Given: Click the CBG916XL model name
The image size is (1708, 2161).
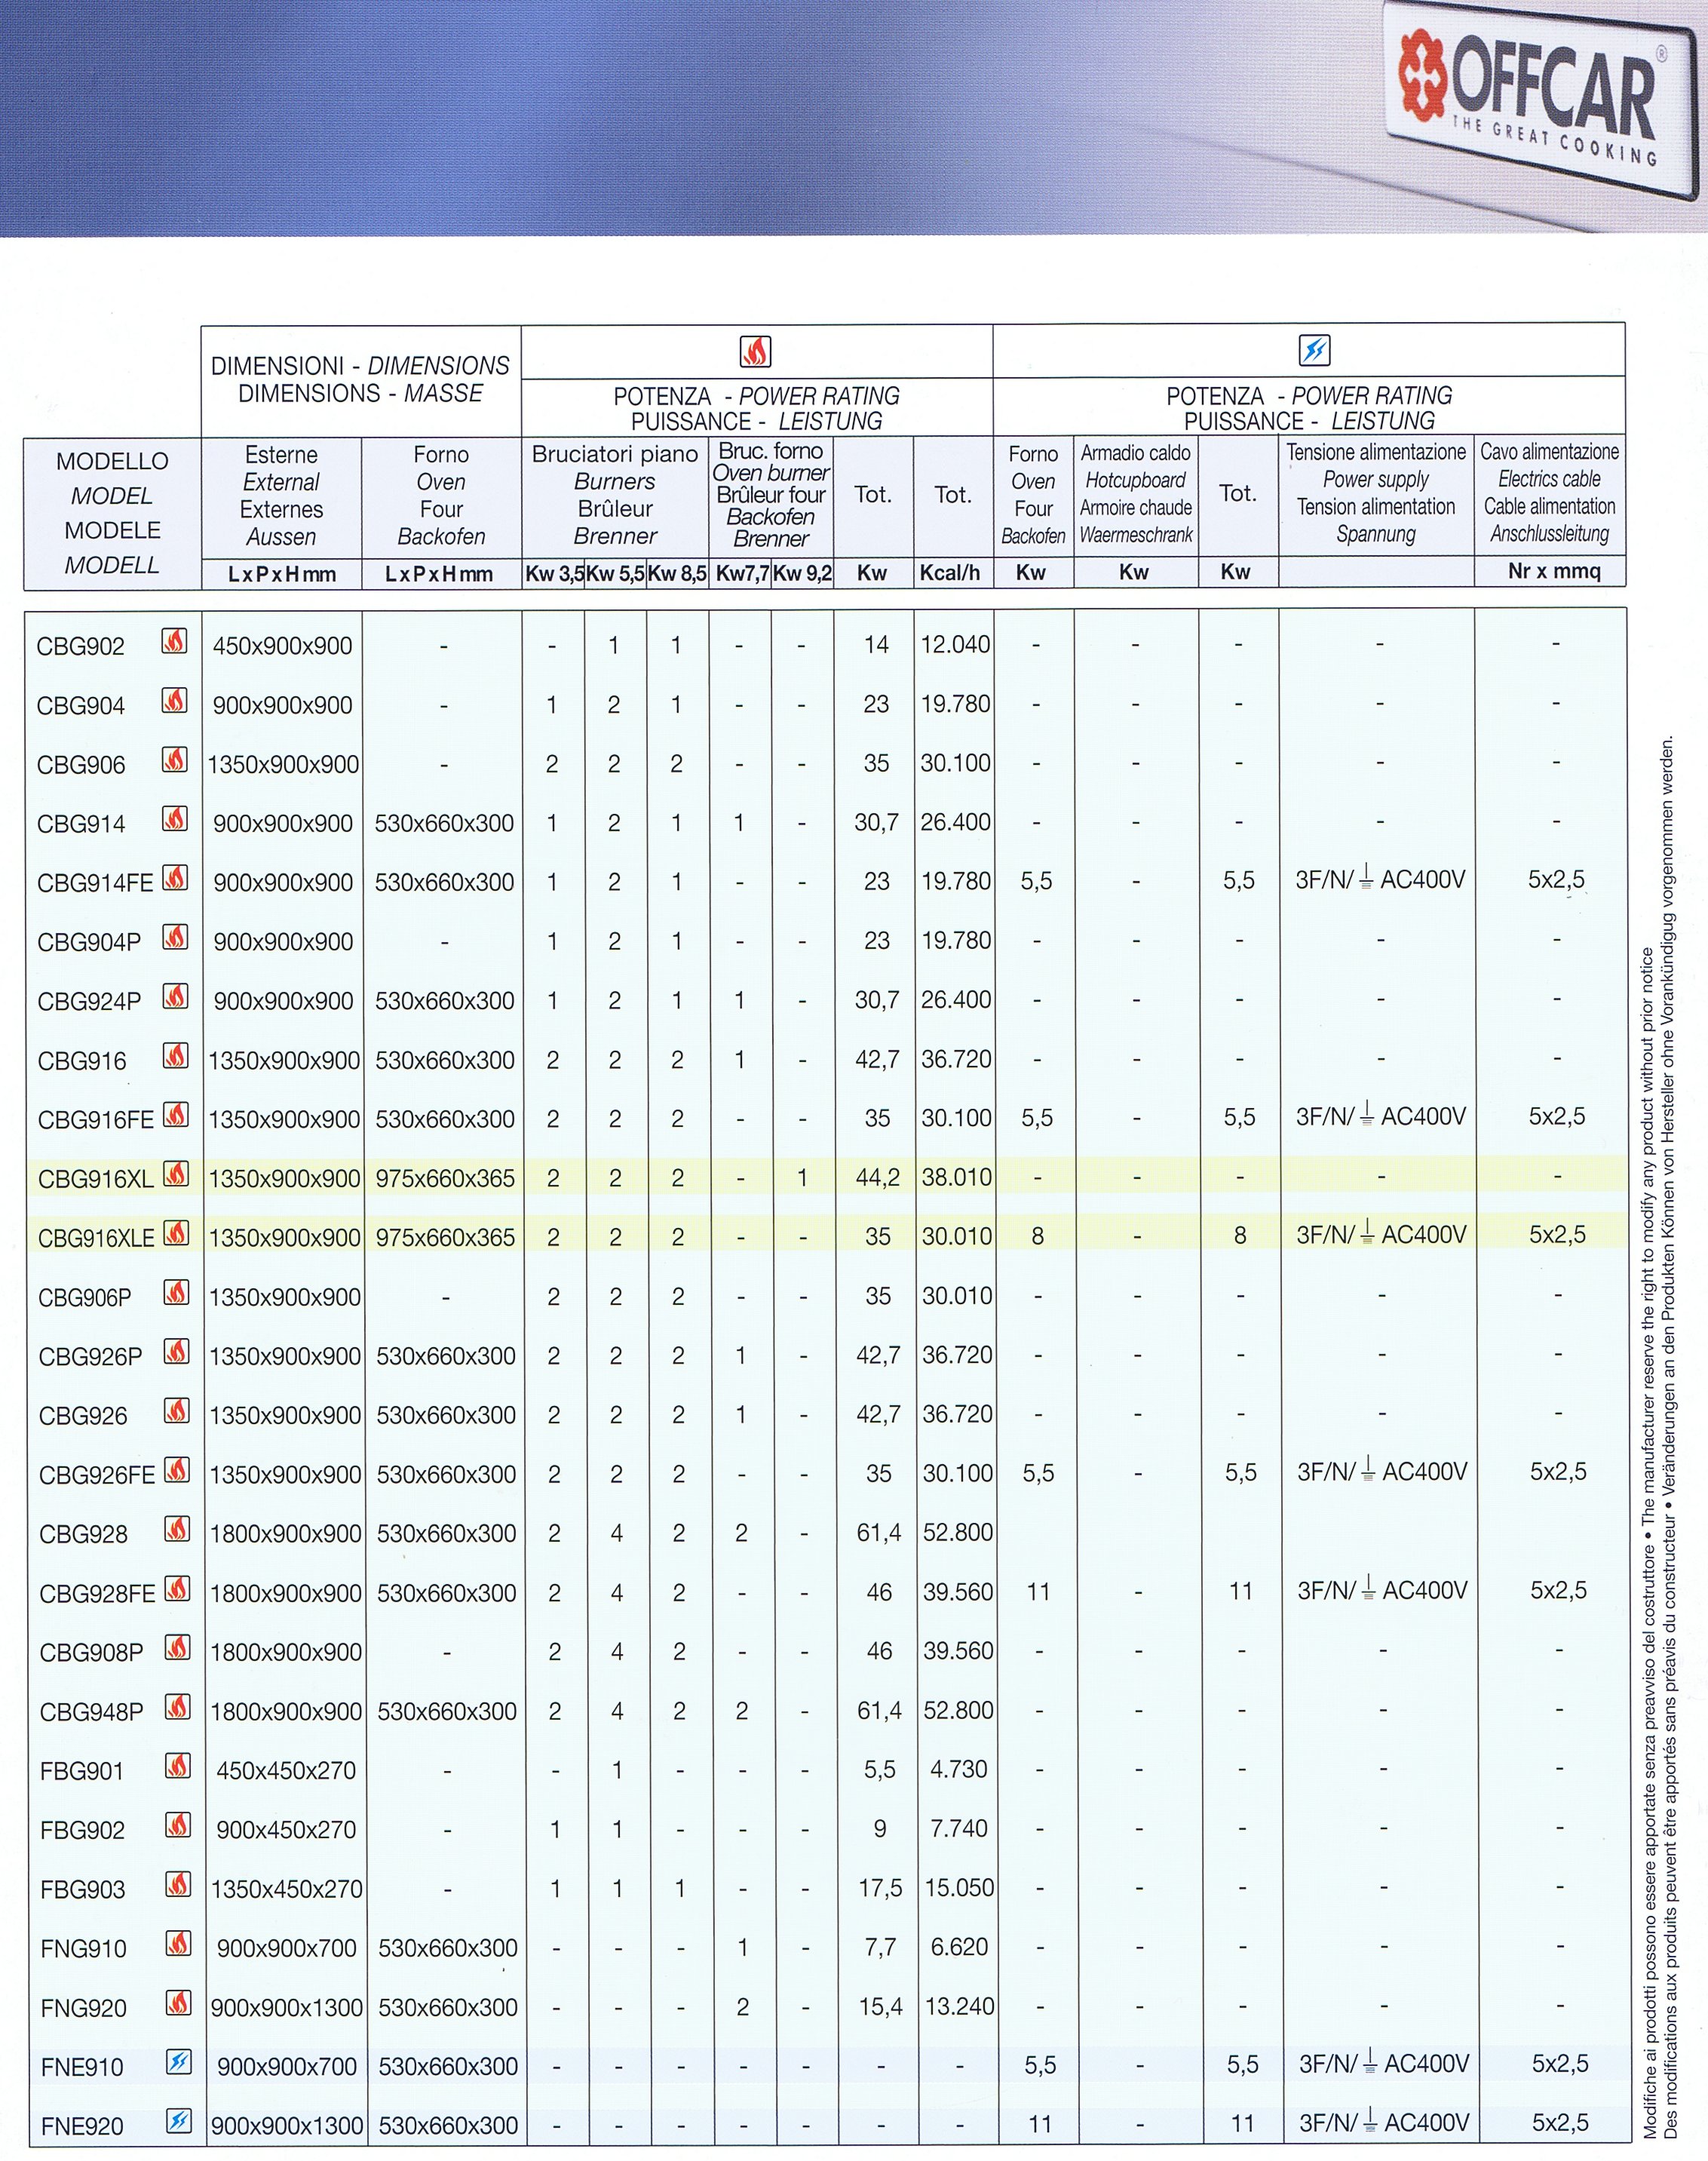Looking at the screenshot, I should [96, 1179].
